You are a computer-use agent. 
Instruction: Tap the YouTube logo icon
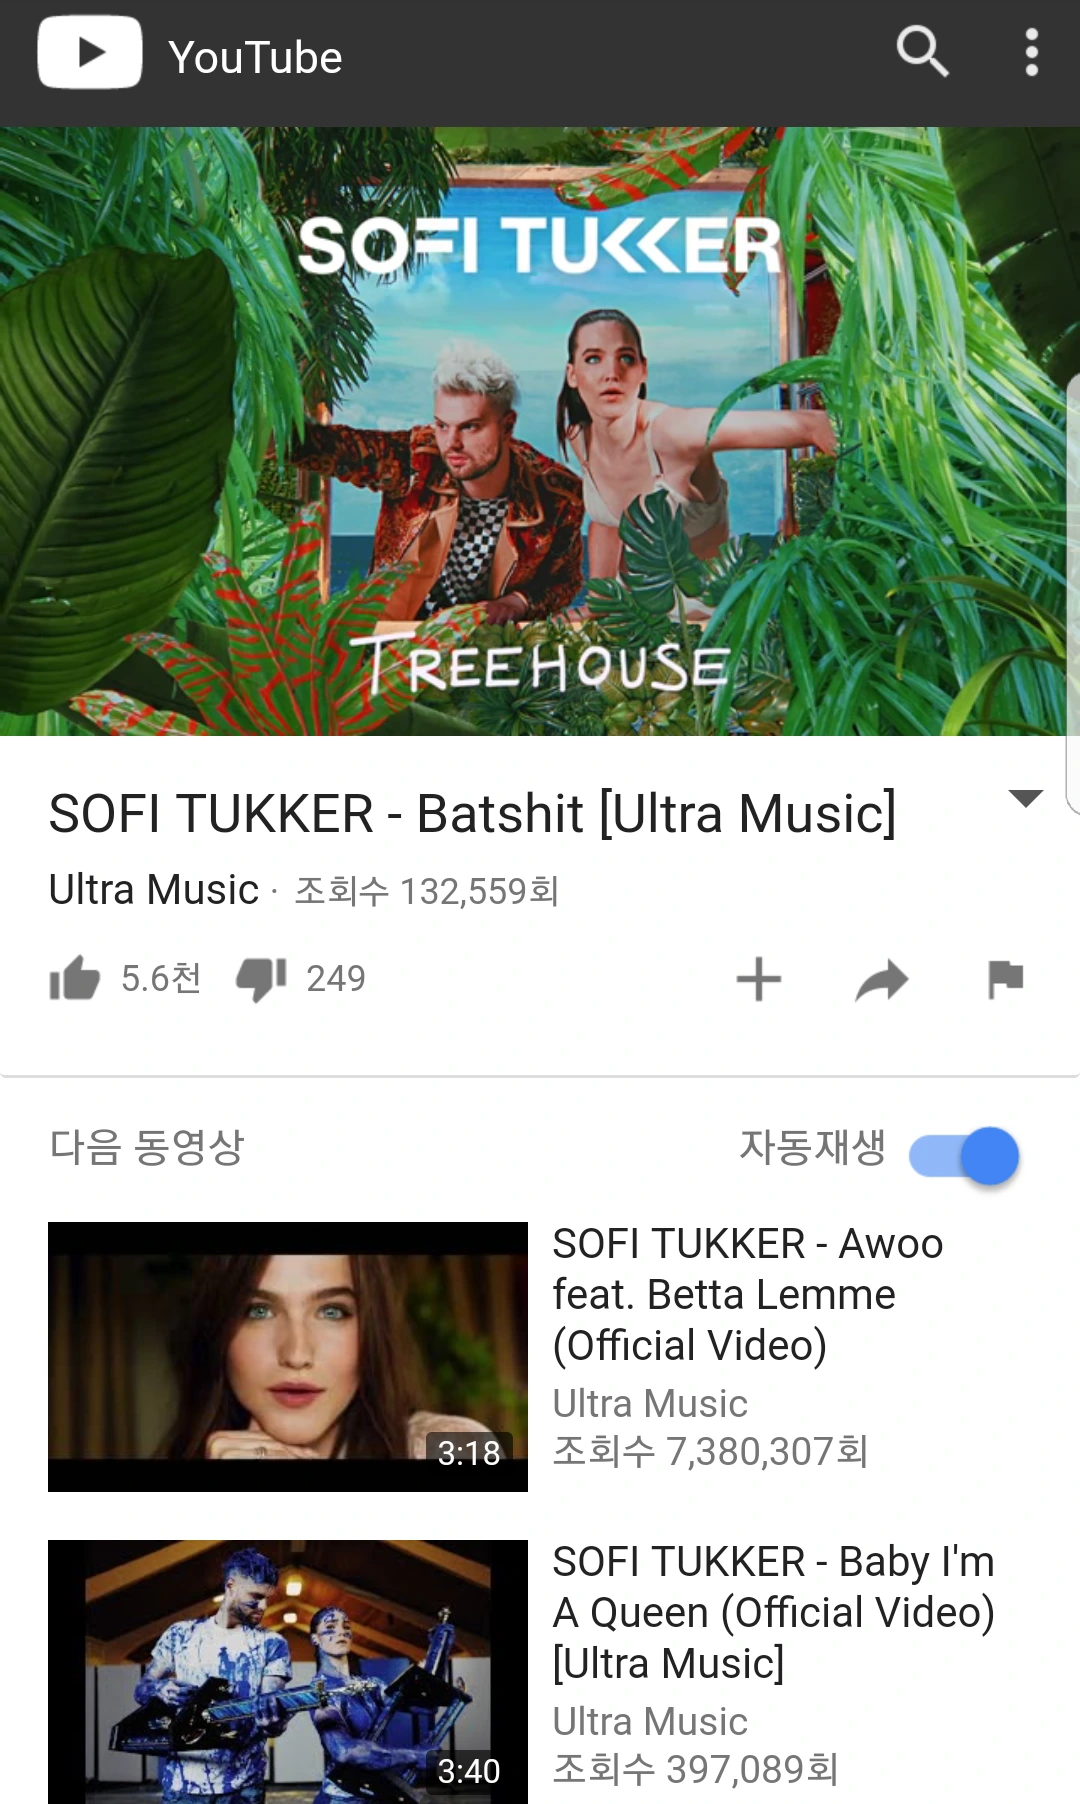point(90,52)
